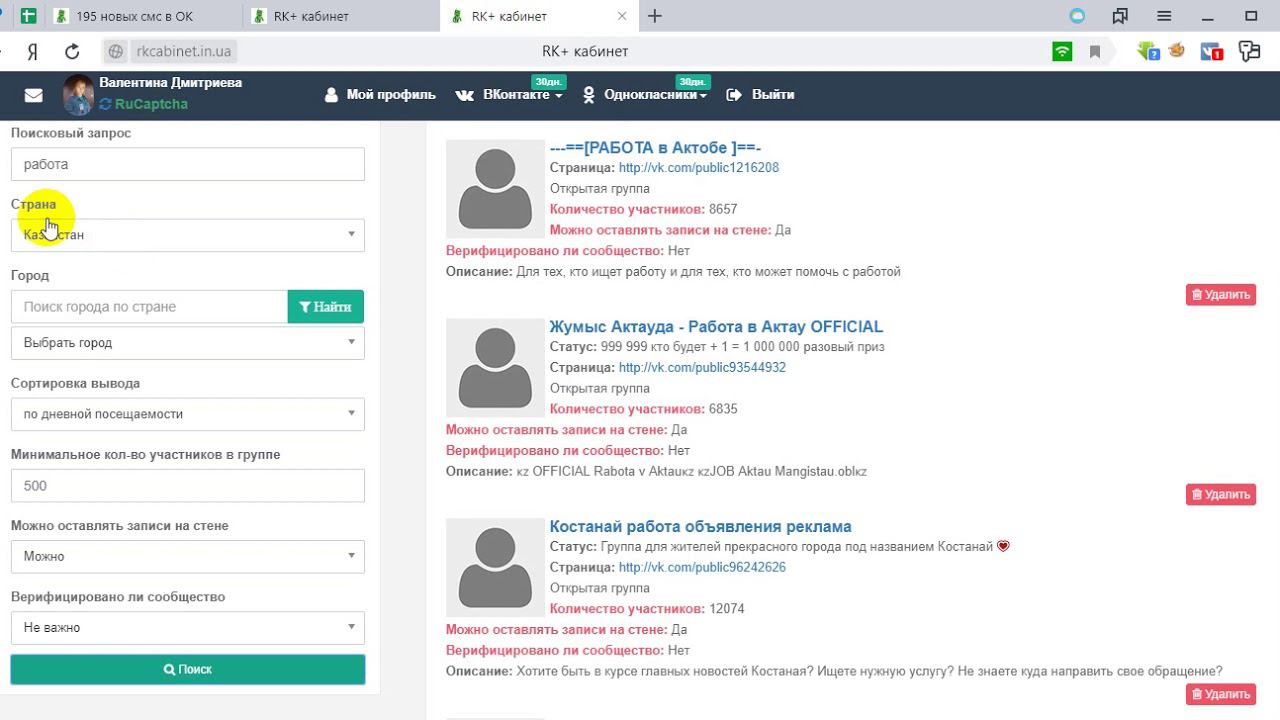Open the pinned green spreadsheet tab
Screen dimensions: 1280x720
click(29, 16)
